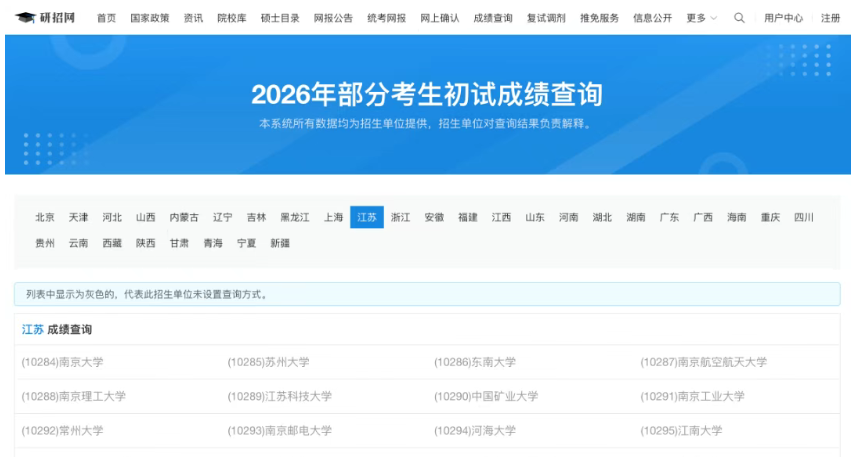Select the 江苏 province tab
Screen dimensions: 853x457
[367, 217]
